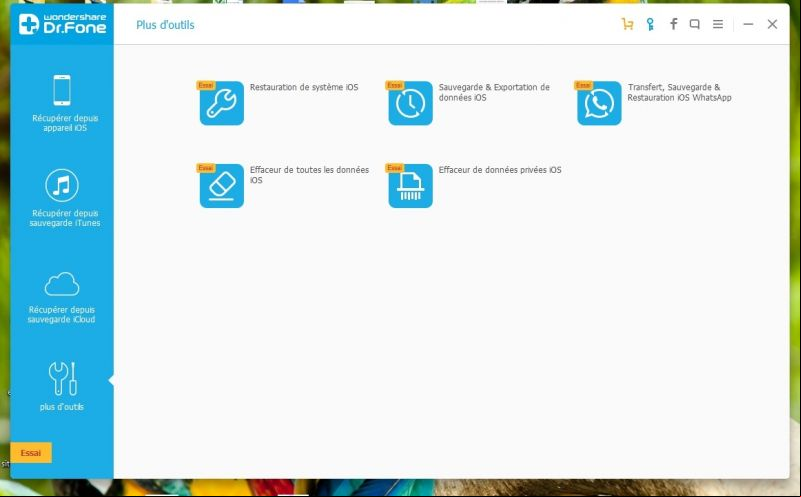Click Effaceur de données privées iOS label
Viewport: 801px width, 497px height.
point(500,170)
